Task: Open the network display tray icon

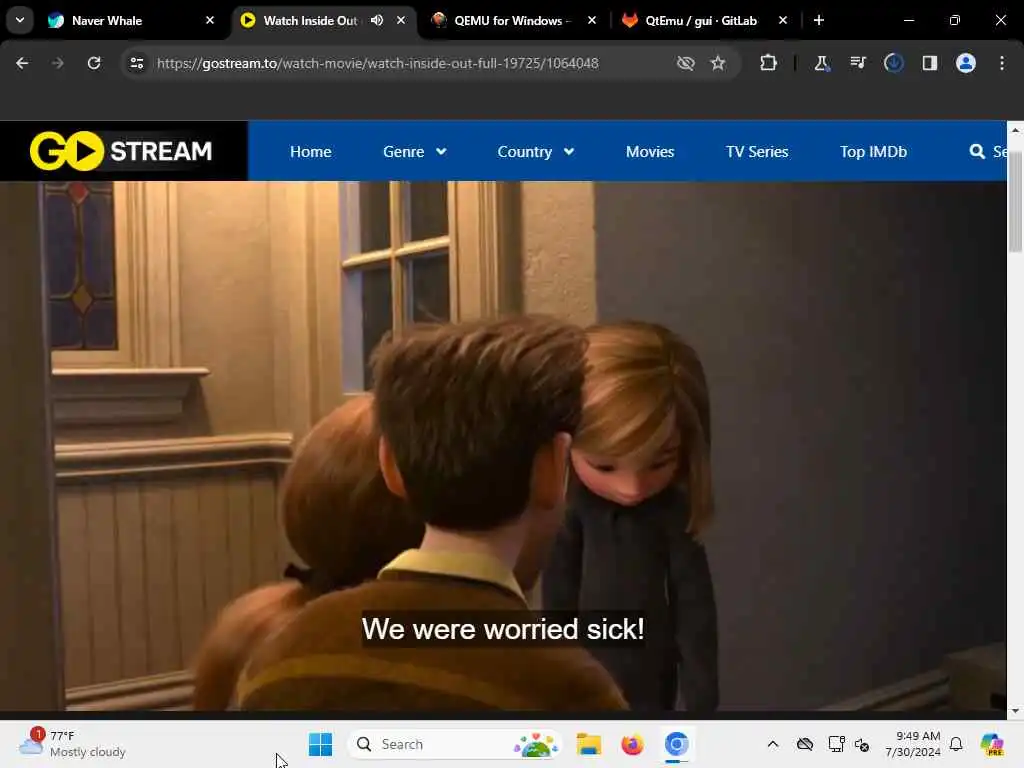Action: (x=836, y=744)
